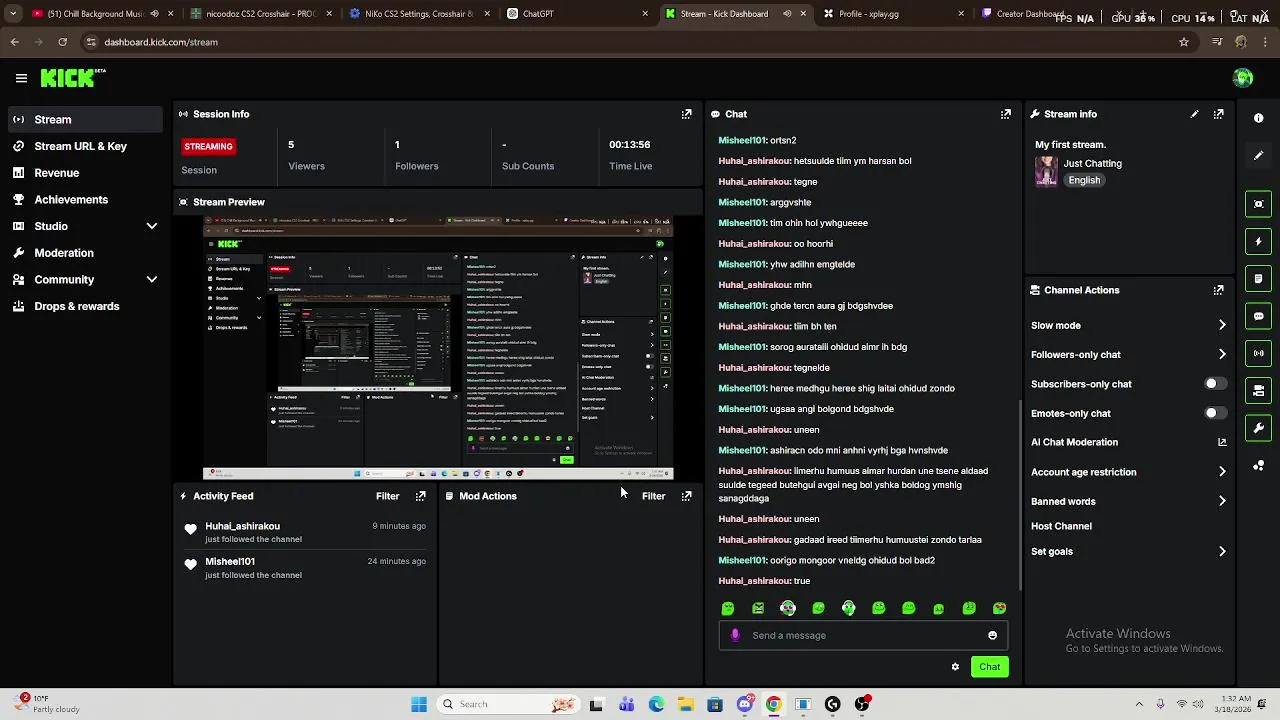Click the pencil edit-layout icon in right sidebar
The image size is (1280, 720).
[1258, 155]
